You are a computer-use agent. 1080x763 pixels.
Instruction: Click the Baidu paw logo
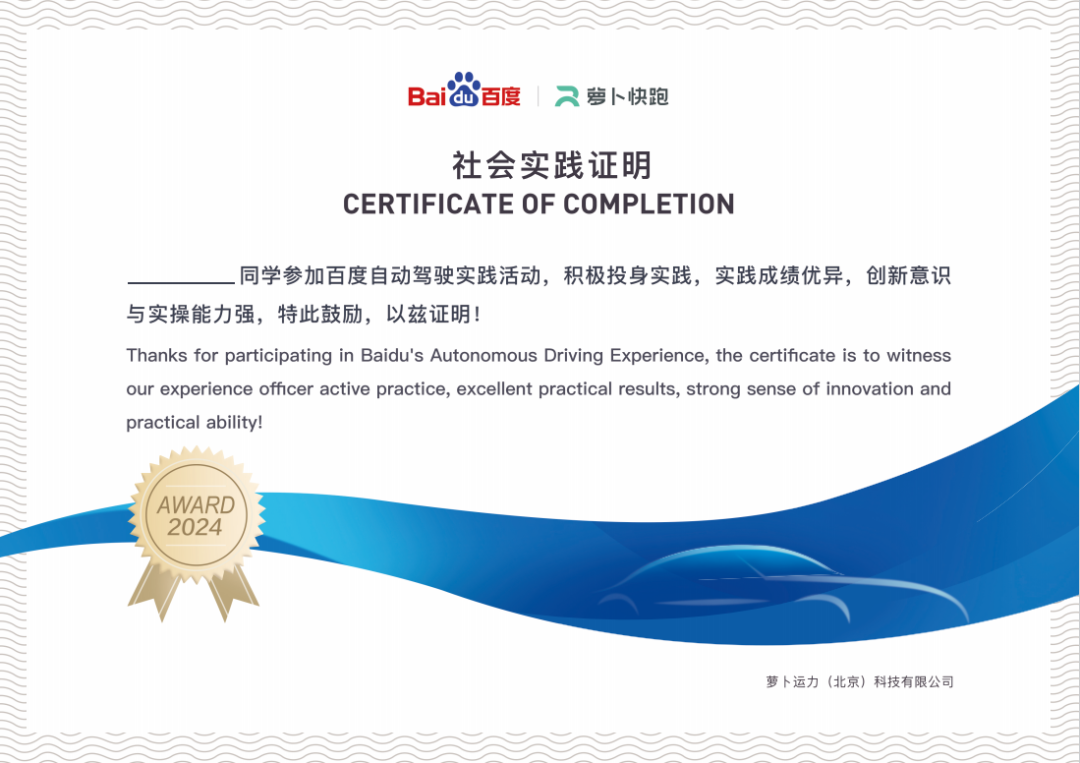[x=464, y=90]
